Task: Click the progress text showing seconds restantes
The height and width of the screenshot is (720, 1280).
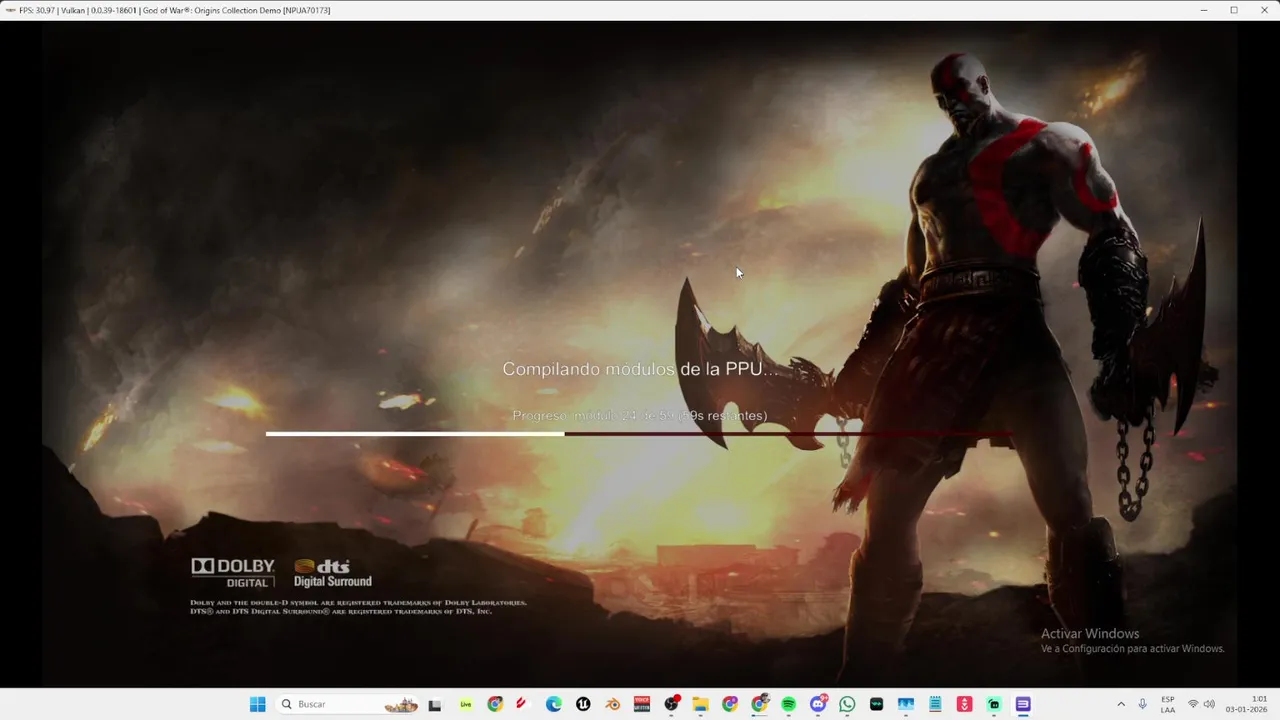Action: [x=640, y=415]
